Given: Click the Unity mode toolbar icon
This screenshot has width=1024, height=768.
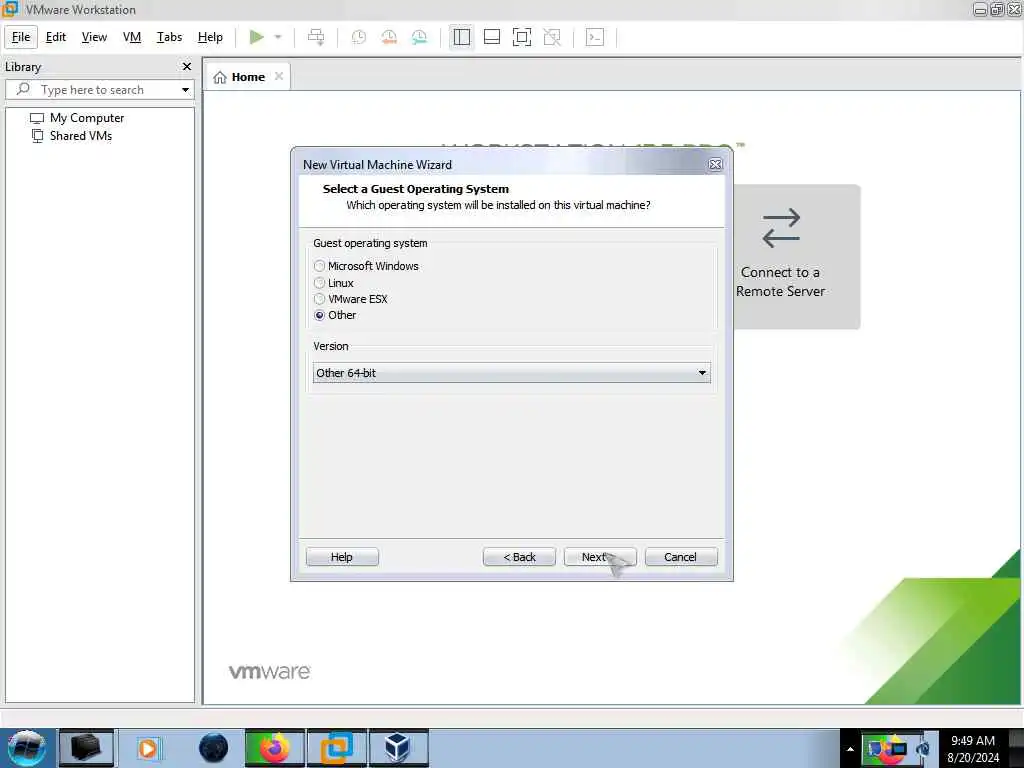Looking at the screenshot, I should click(552, 37).
